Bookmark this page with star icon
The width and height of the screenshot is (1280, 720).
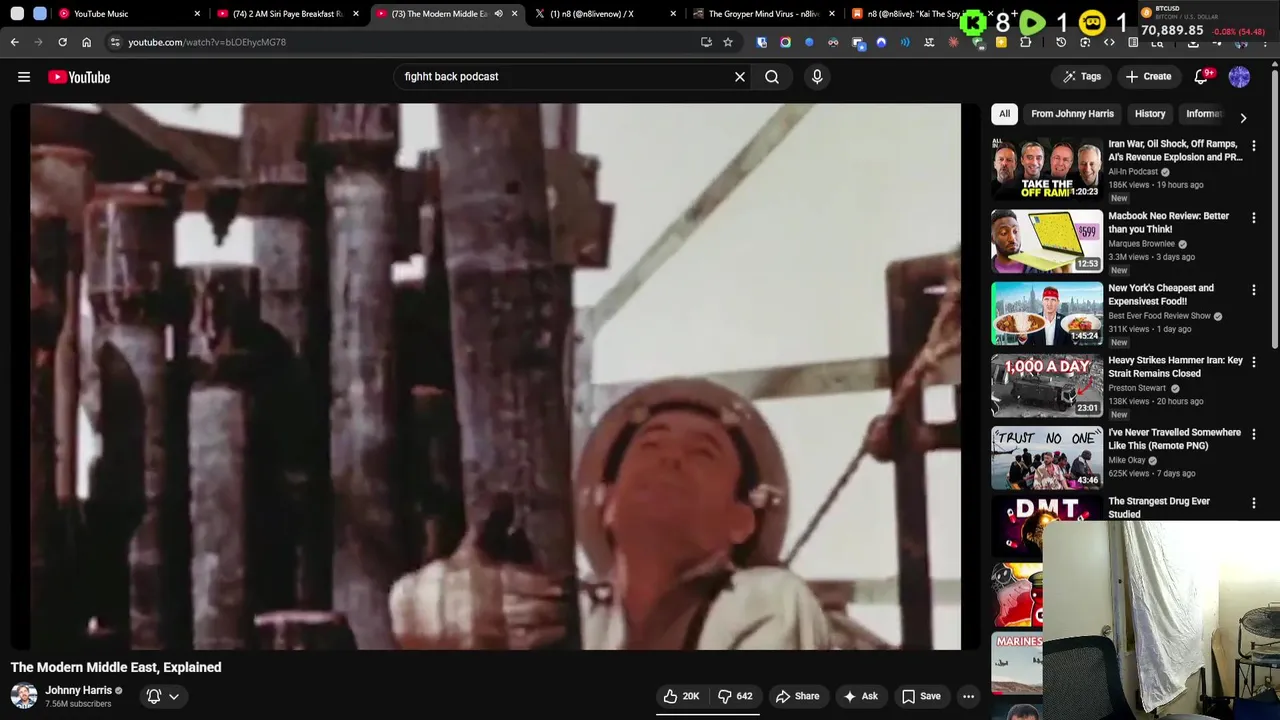click(x=728, y=42)
